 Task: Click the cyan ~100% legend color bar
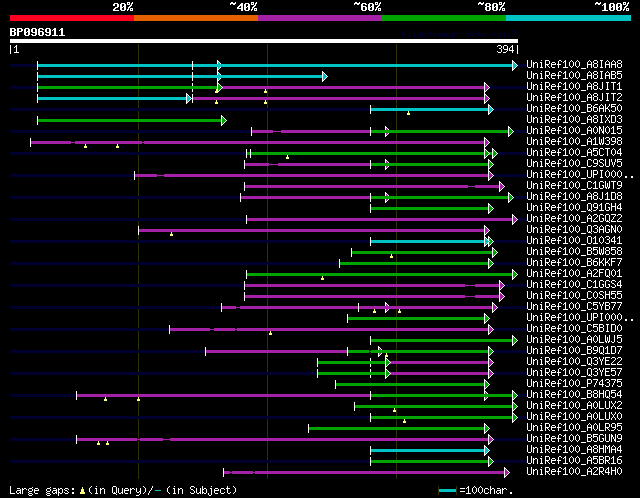pos(568,18)
